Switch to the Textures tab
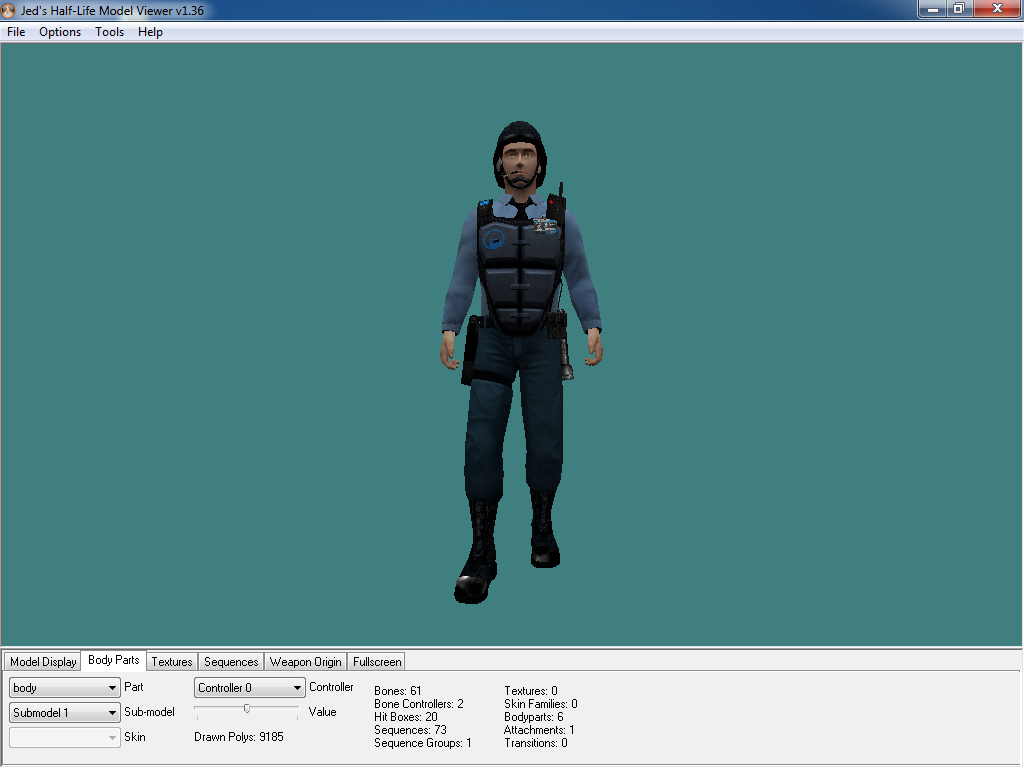Viewport: 1024px width, 768px height. tap(172, 662)
